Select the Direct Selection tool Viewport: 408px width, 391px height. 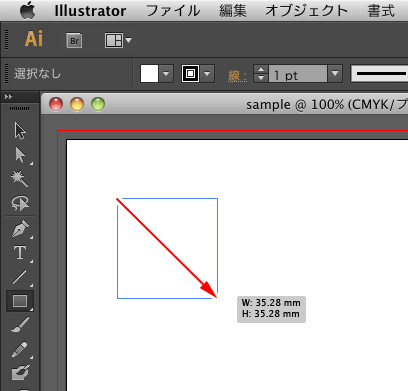coord(20,155)
